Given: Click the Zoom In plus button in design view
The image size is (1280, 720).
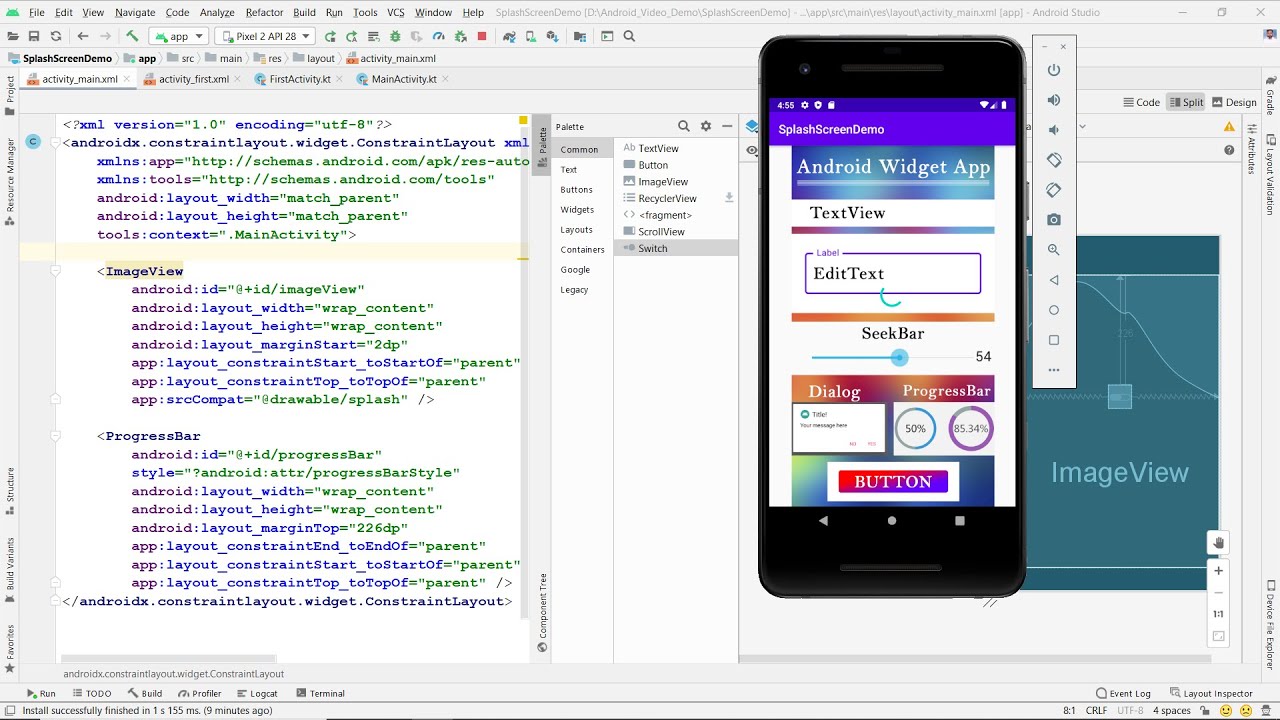Looking at the screenshot, I should point(1218,571).
